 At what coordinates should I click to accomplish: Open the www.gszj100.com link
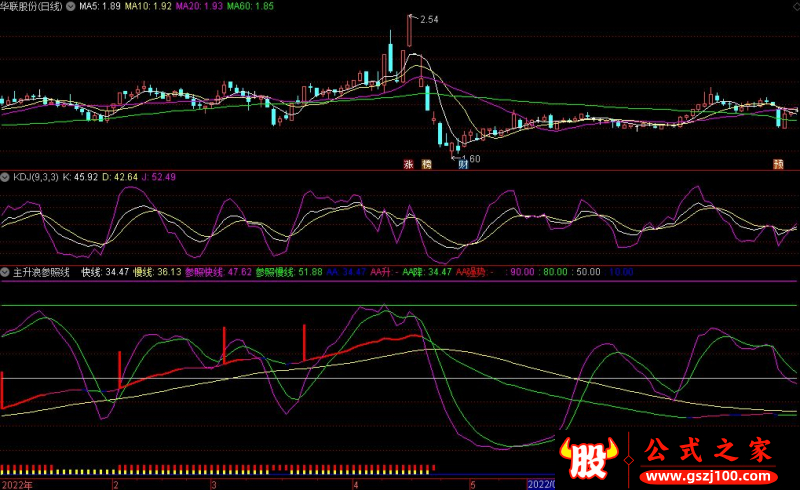709,477
